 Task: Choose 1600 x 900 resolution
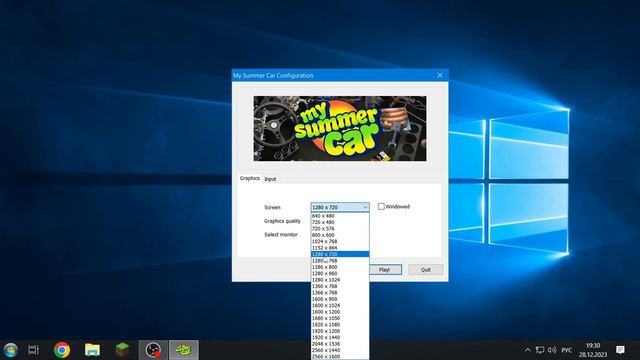340,299
